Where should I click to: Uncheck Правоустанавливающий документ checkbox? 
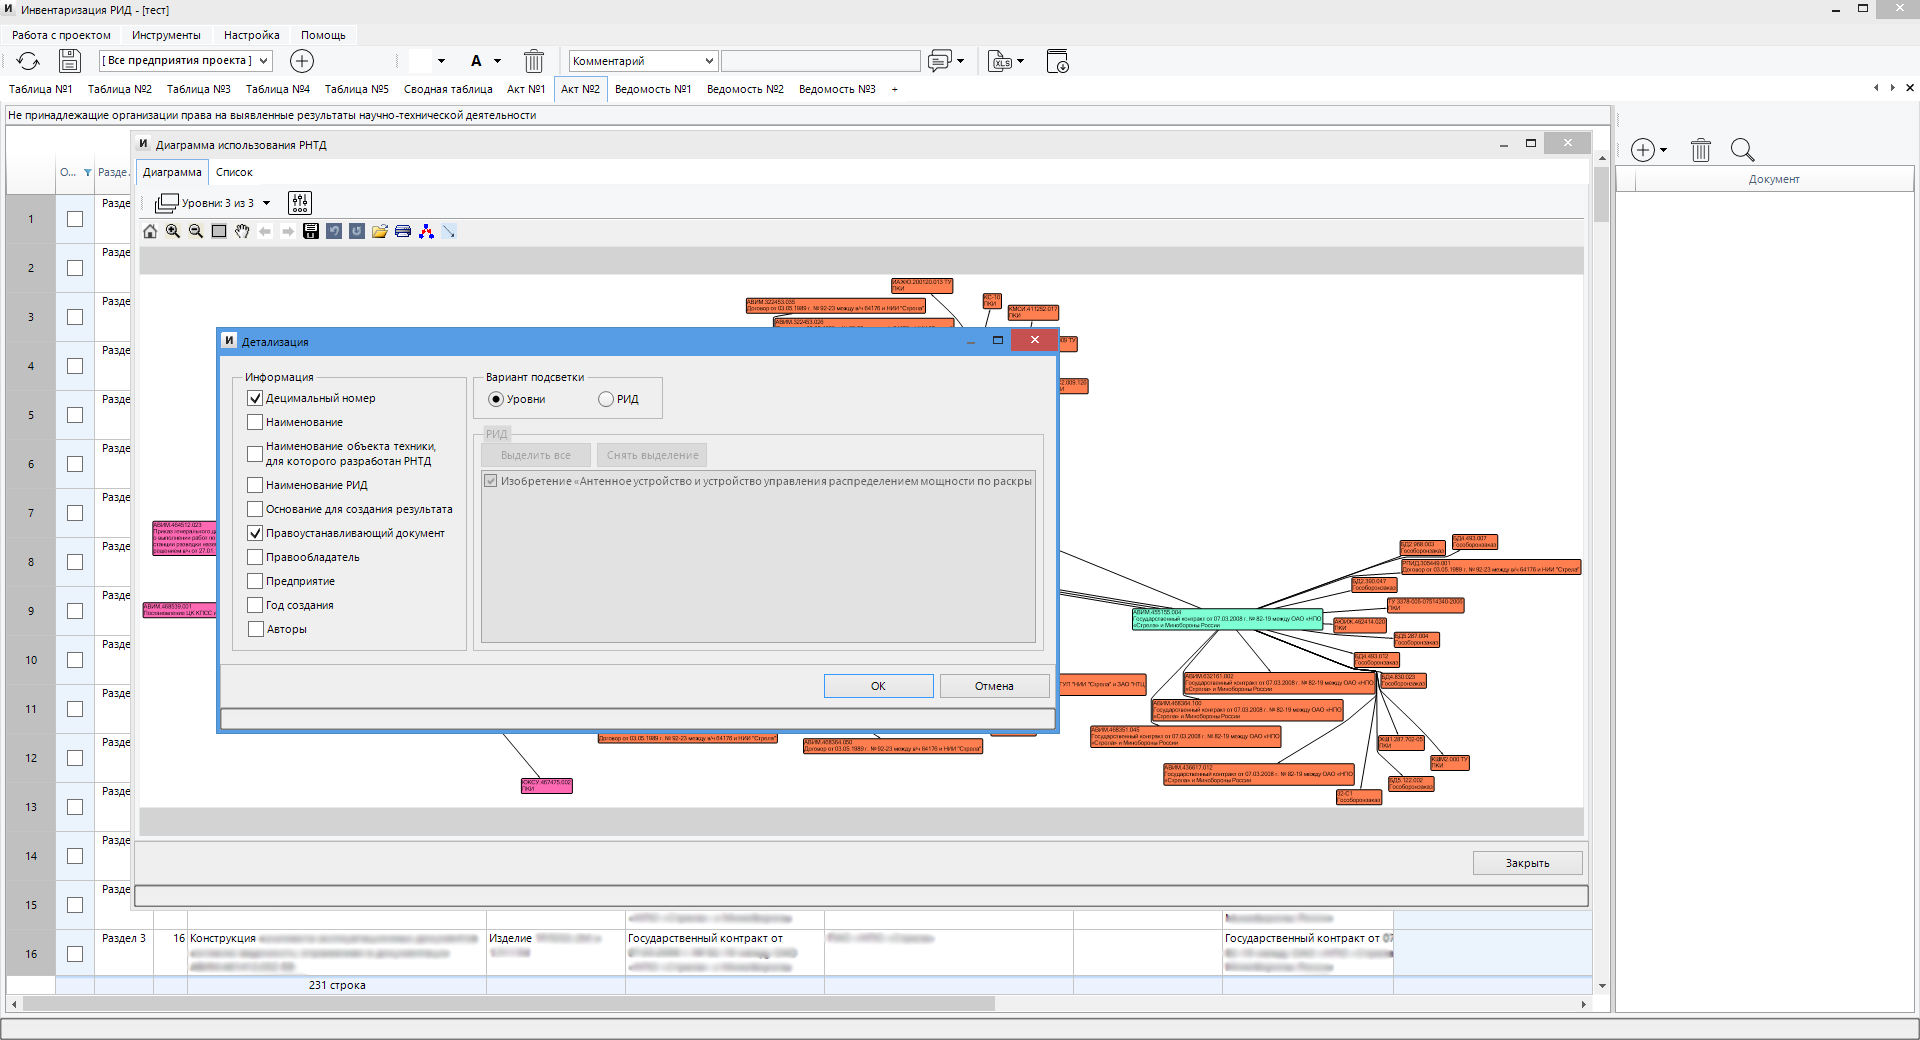pos(255,533)
